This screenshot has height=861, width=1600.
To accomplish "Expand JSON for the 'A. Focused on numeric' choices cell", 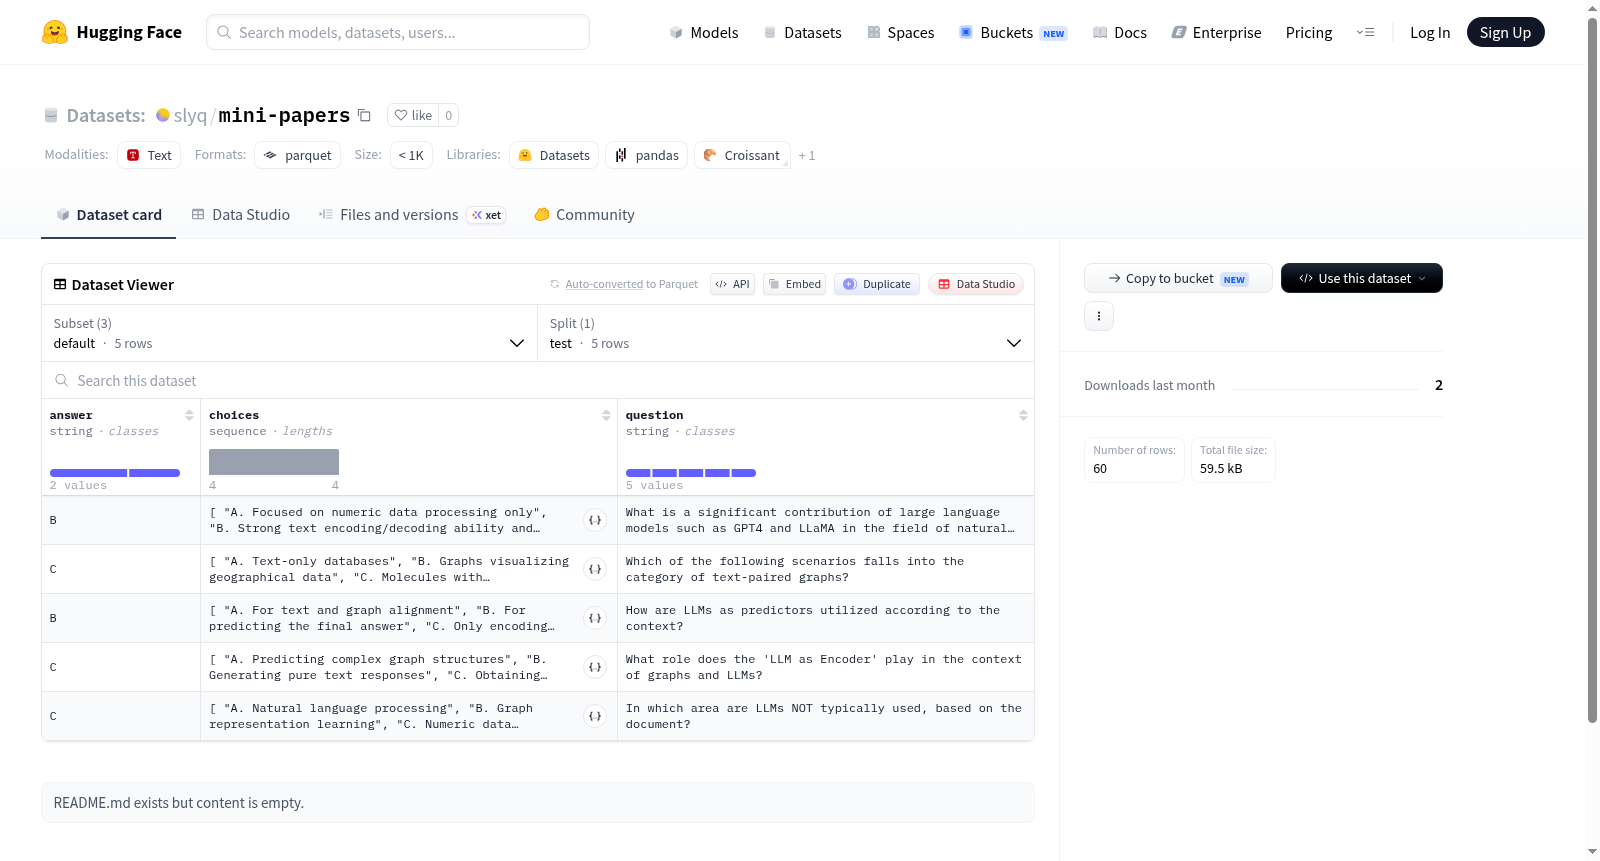I will [x=595, y=520].
